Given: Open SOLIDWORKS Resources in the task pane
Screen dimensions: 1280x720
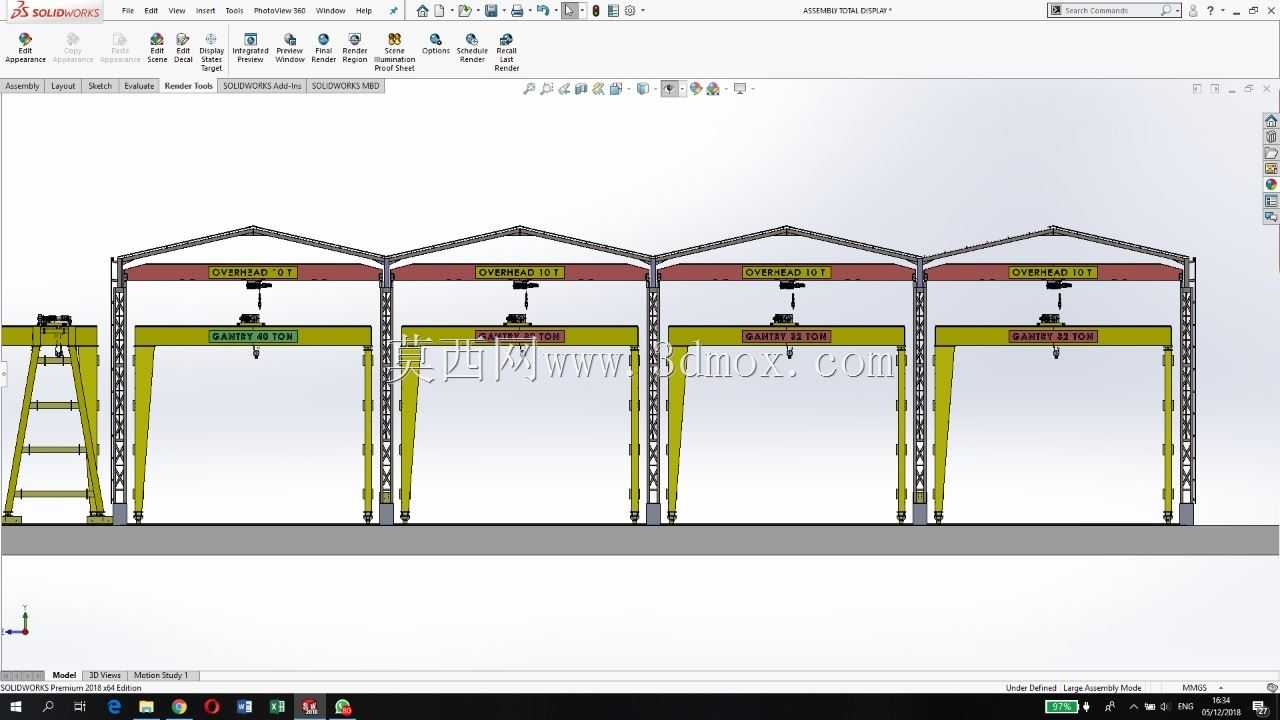Looking at the screenshot, I should [x=1271, y=121].
